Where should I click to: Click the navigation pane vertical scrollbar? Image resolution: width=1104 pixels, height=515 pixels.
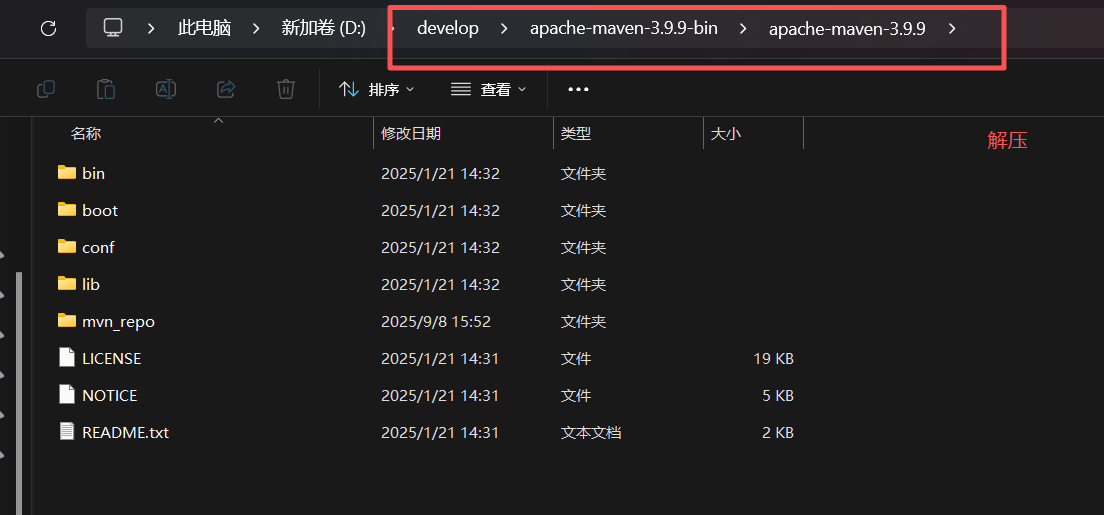[19, 393]
